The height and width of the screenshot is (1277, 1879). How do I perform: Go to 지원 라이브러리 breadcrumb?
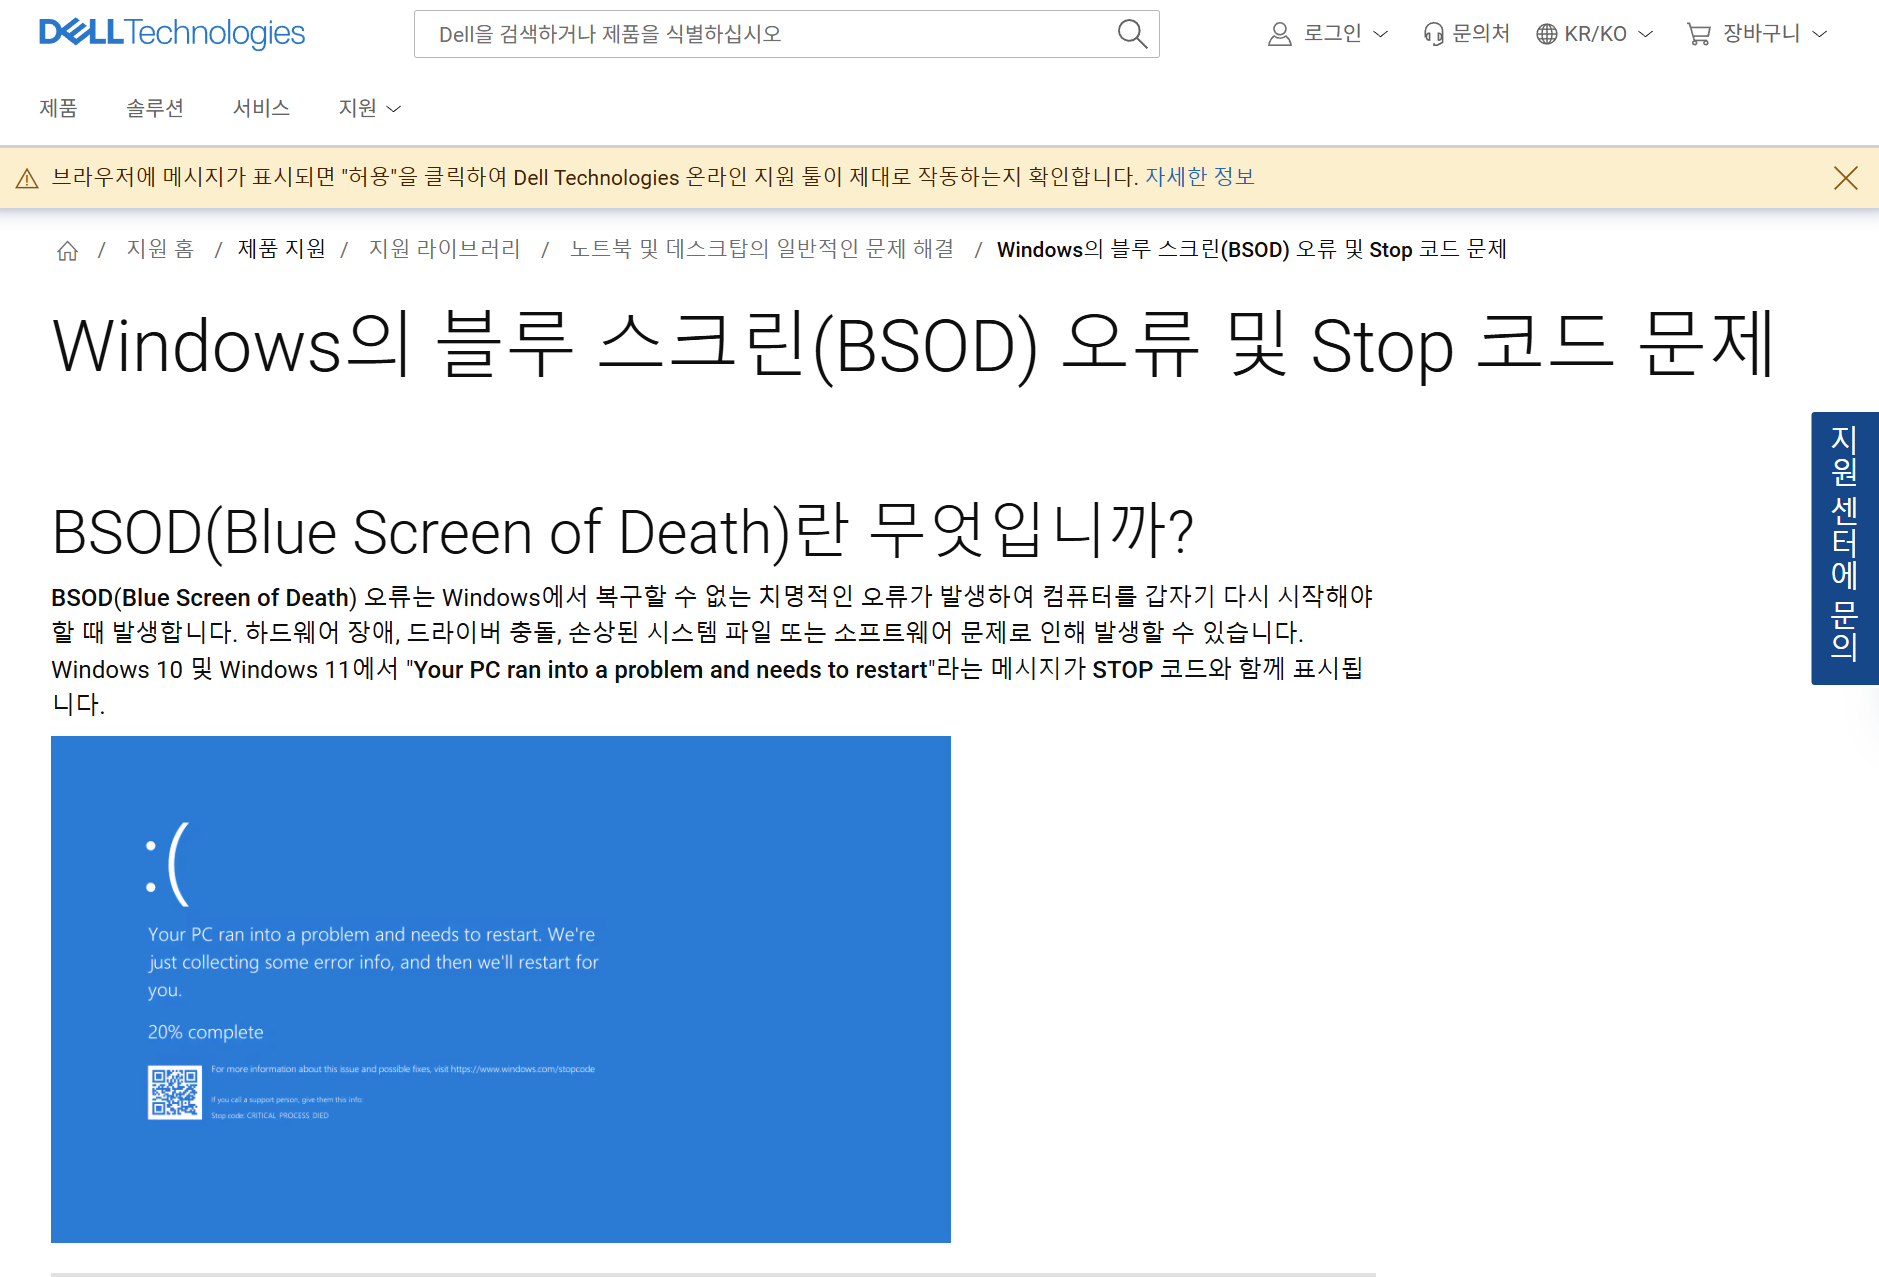tap(445, 249)
